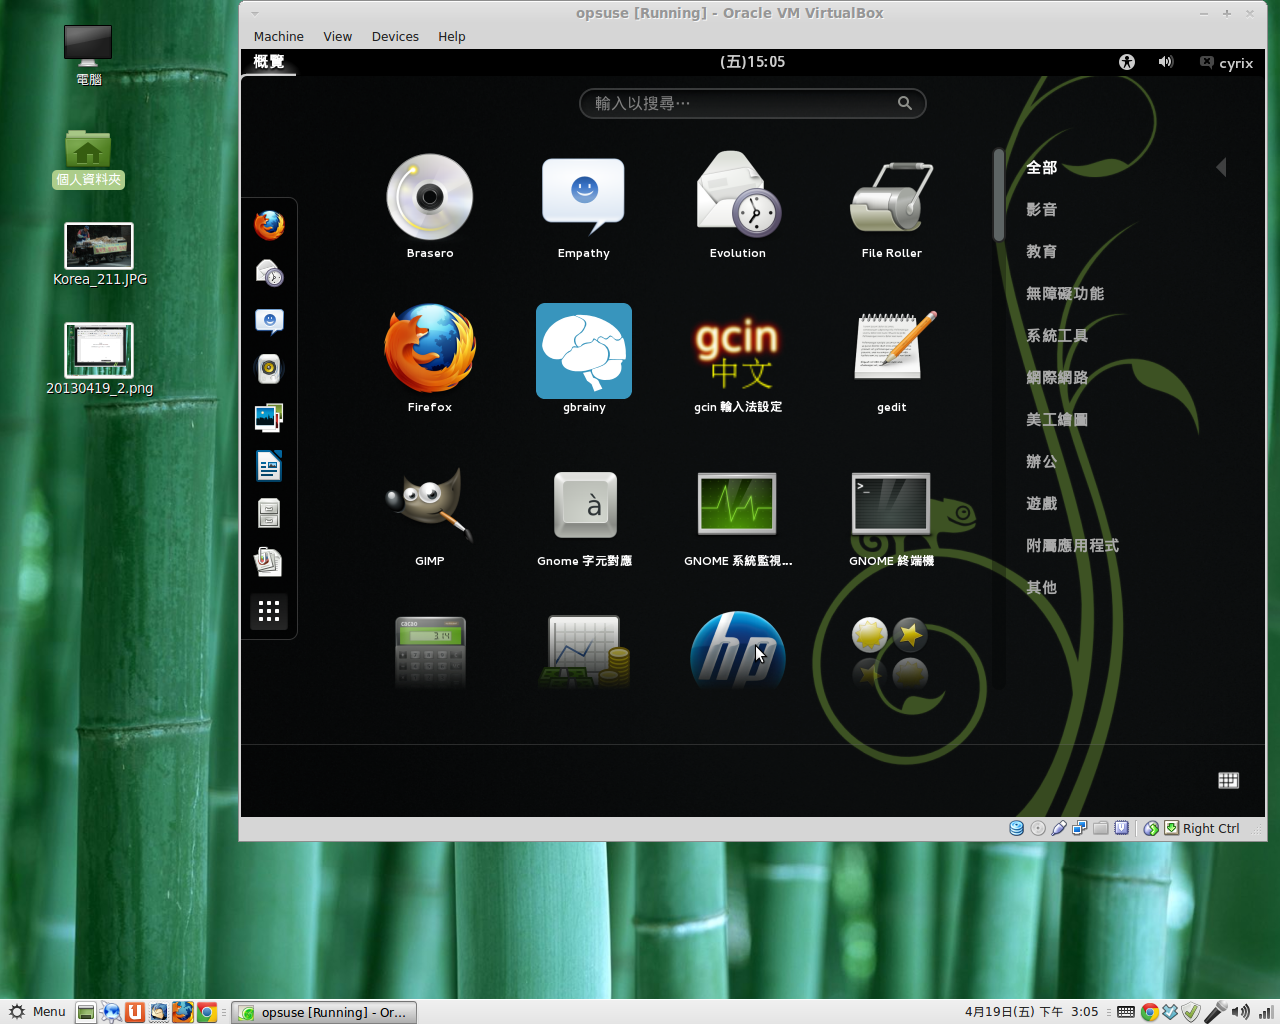Launch the speaker music player in dash

tap(269, 369)
